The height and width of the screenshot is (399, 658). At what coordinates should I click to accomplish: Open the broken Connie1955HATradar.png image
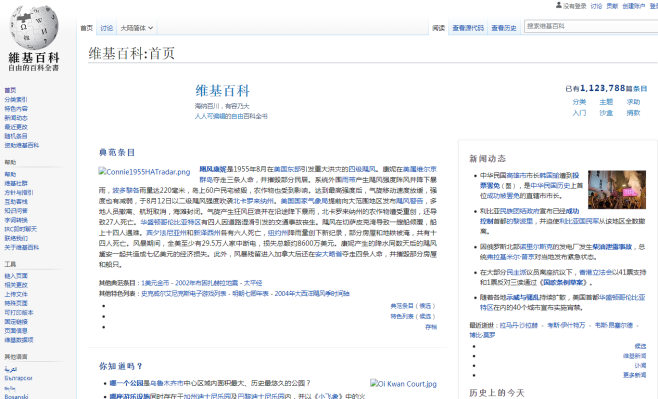tap(144, 172)
